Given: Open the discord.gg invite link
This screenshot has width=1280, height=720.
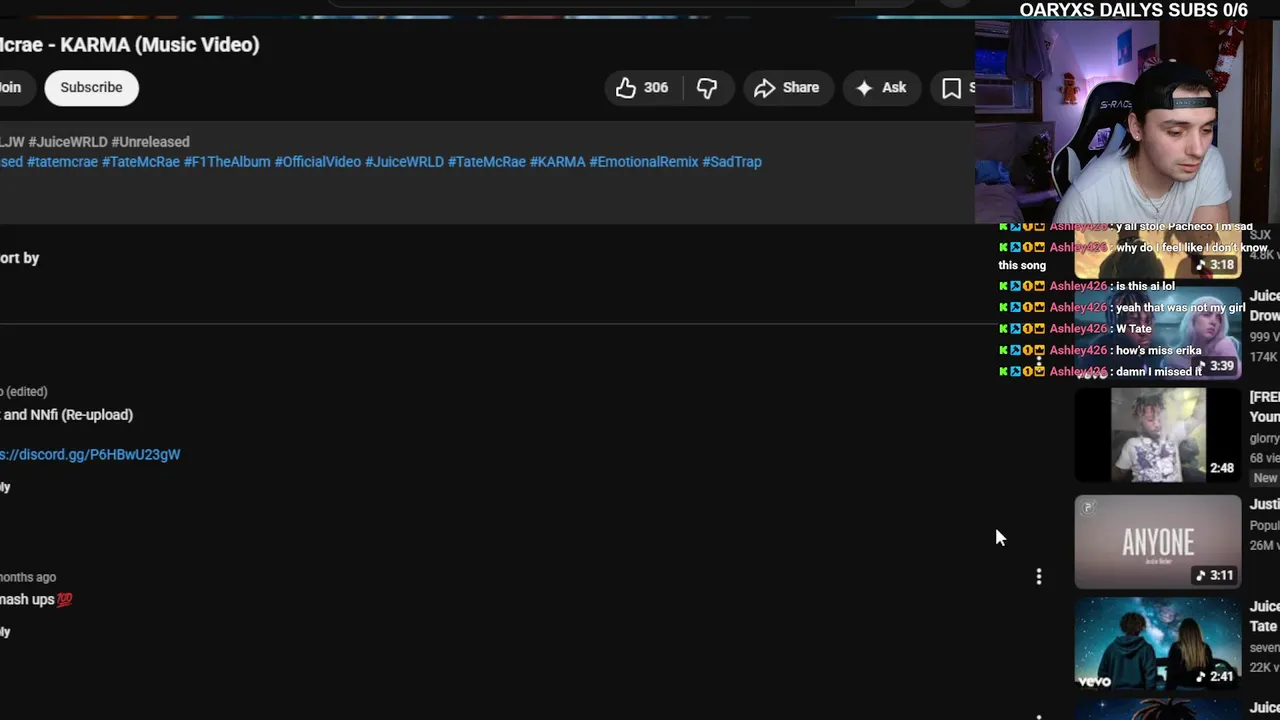Looking at the screenshot, I should tap(90, 454).
